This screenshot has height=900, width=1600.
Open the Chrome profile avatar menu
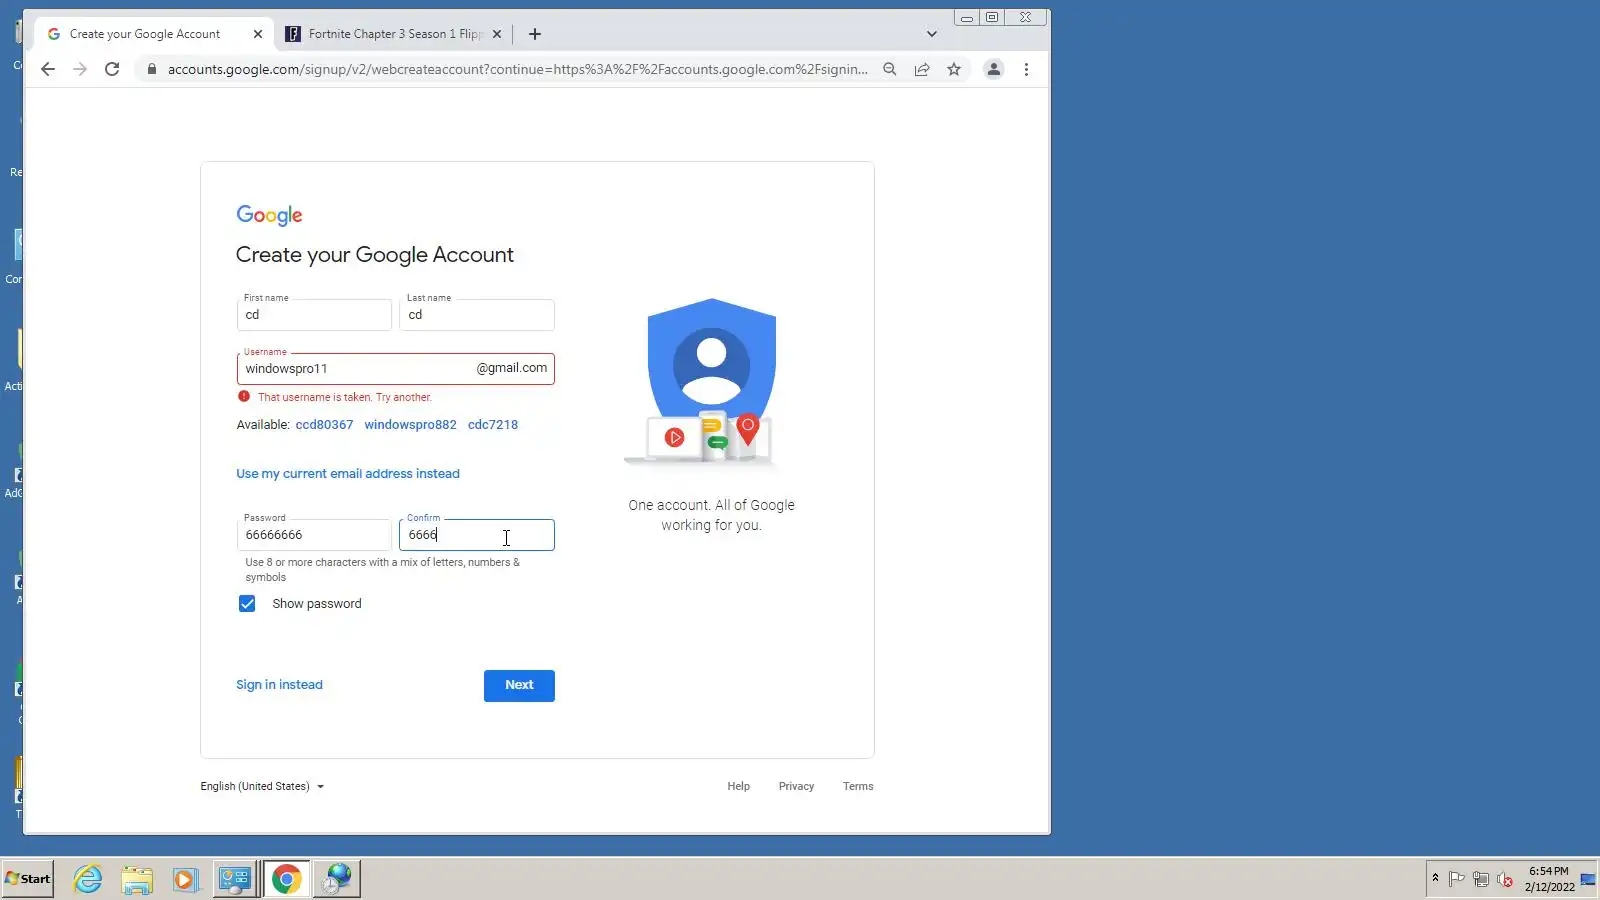[994, 69]
